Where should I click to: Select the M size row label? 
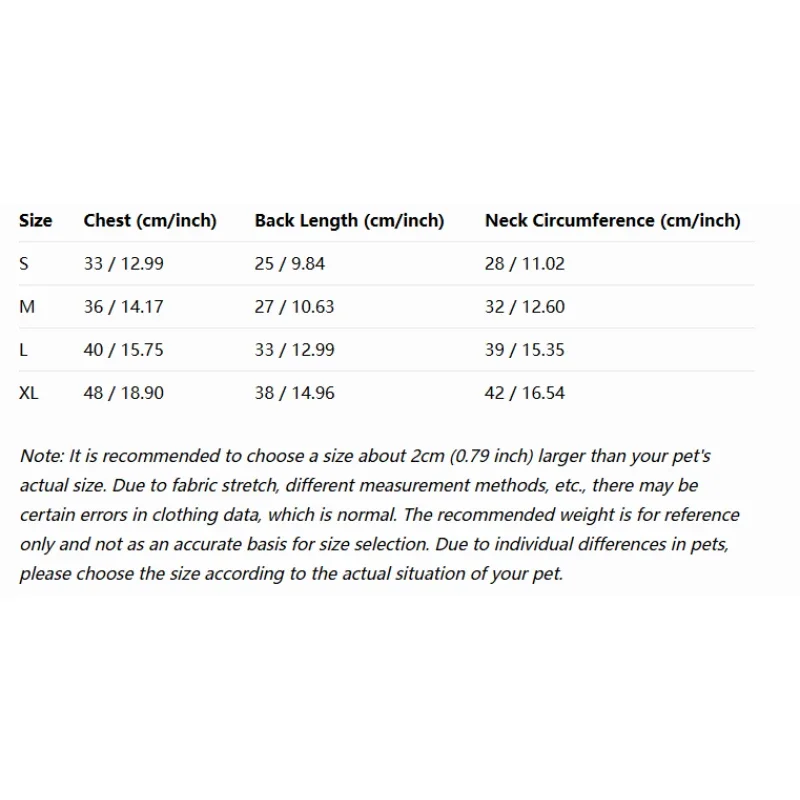click(27, 307)
